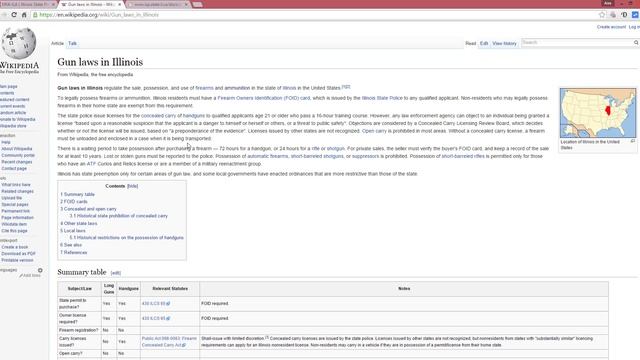Screen dimensions: 640x360
Task: Open the blue extension icon in toolbar
Action: coord(635,15)
